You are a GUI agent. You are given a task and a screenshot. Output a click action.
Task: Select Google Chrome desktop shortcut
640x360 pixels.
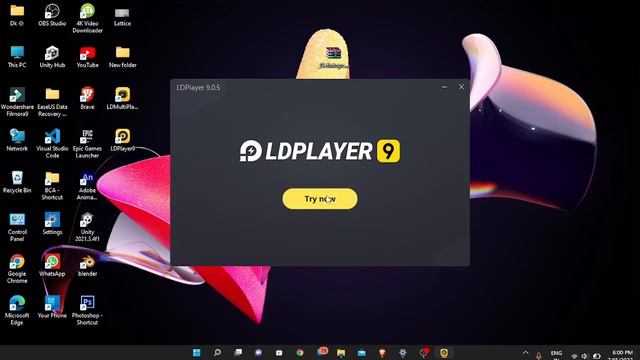click(x=17, y=269)
